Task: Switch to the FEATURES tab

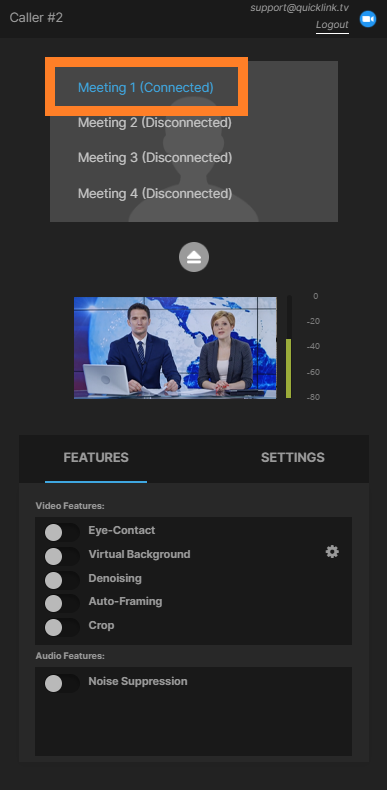Action: tap(96, 458)
